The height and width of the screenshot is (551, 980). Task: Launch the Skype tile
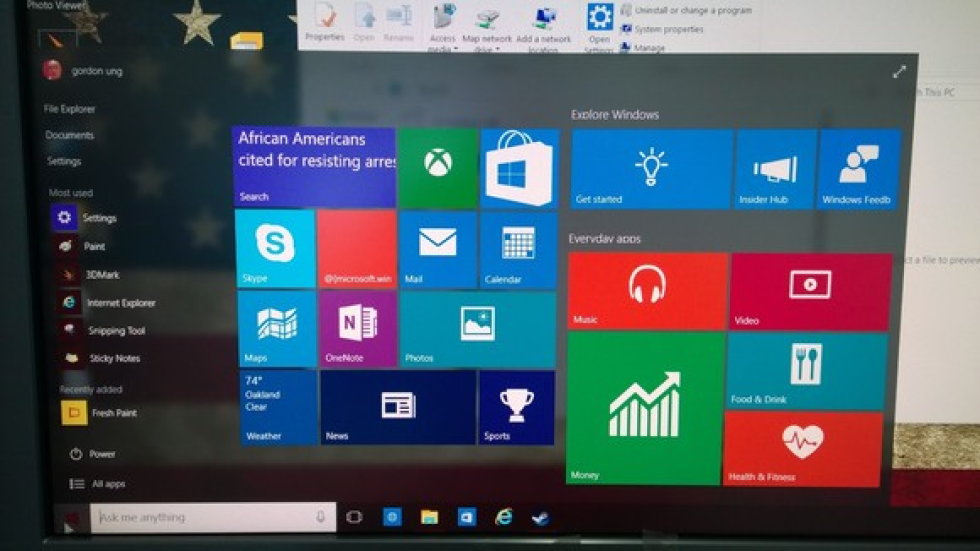click(x=275, y=249)
